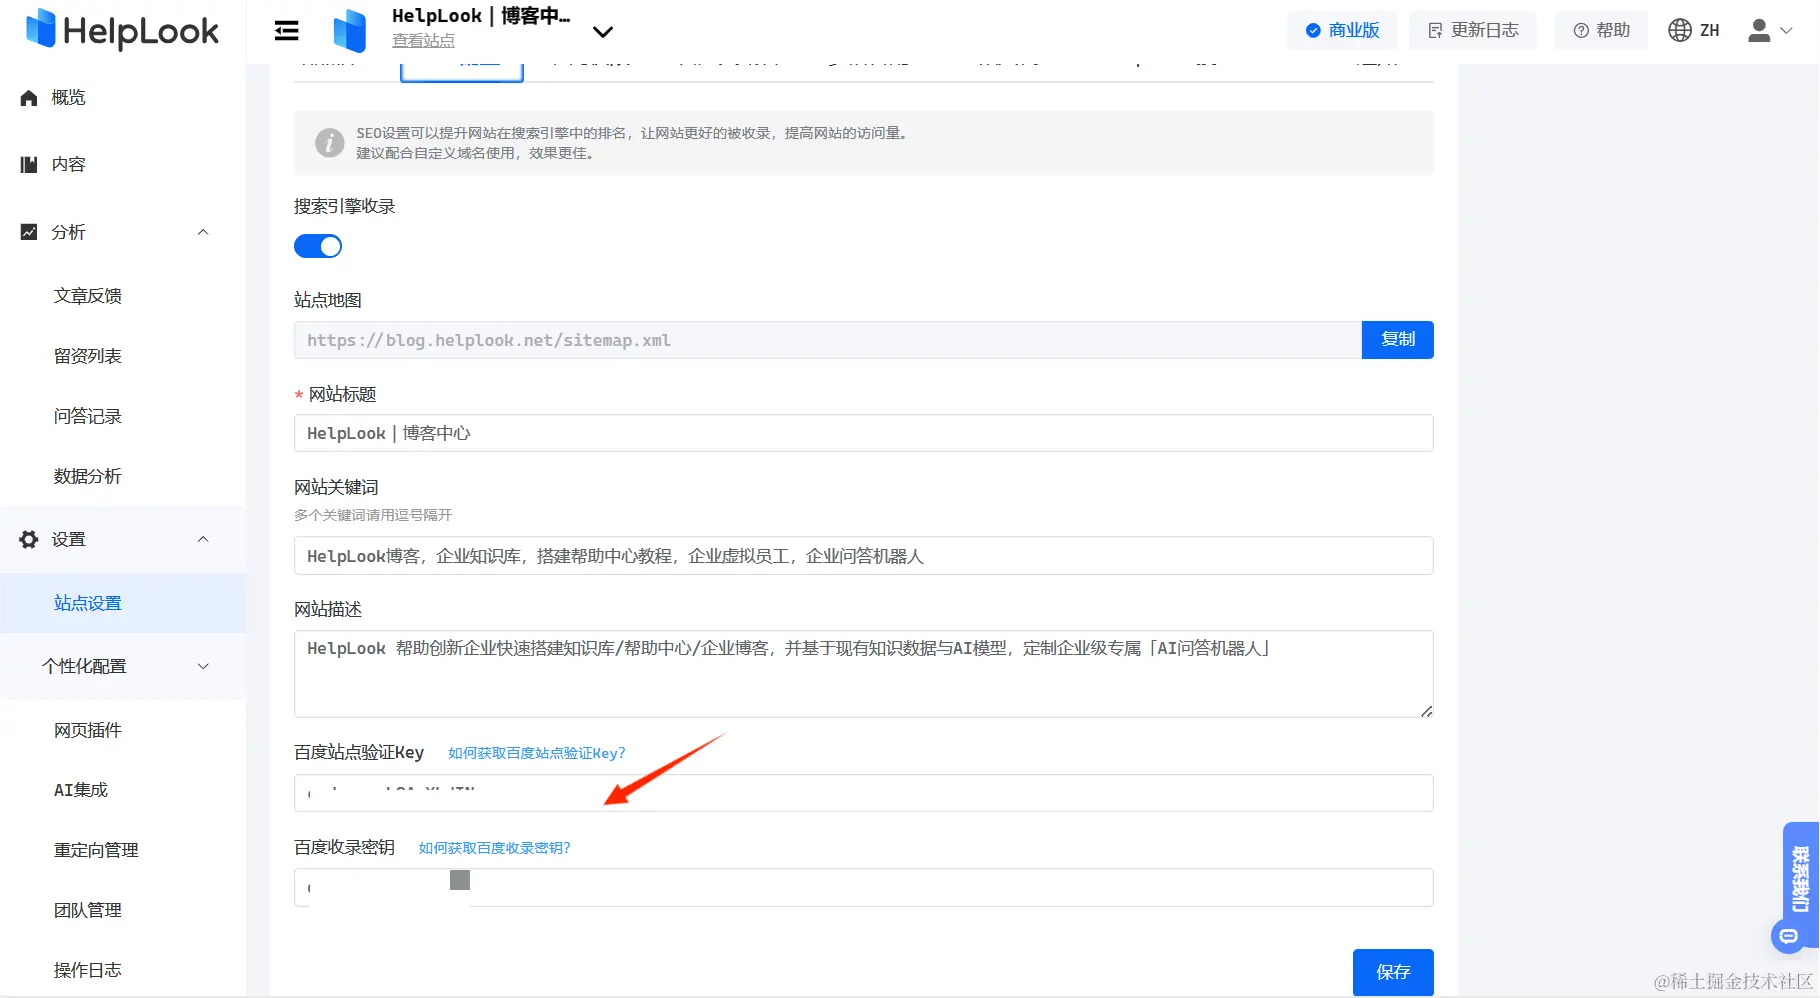Click the 设置 gear icon
This screenshot has height=998, width=1820.
pyautogui.click(x=29, y=539)
